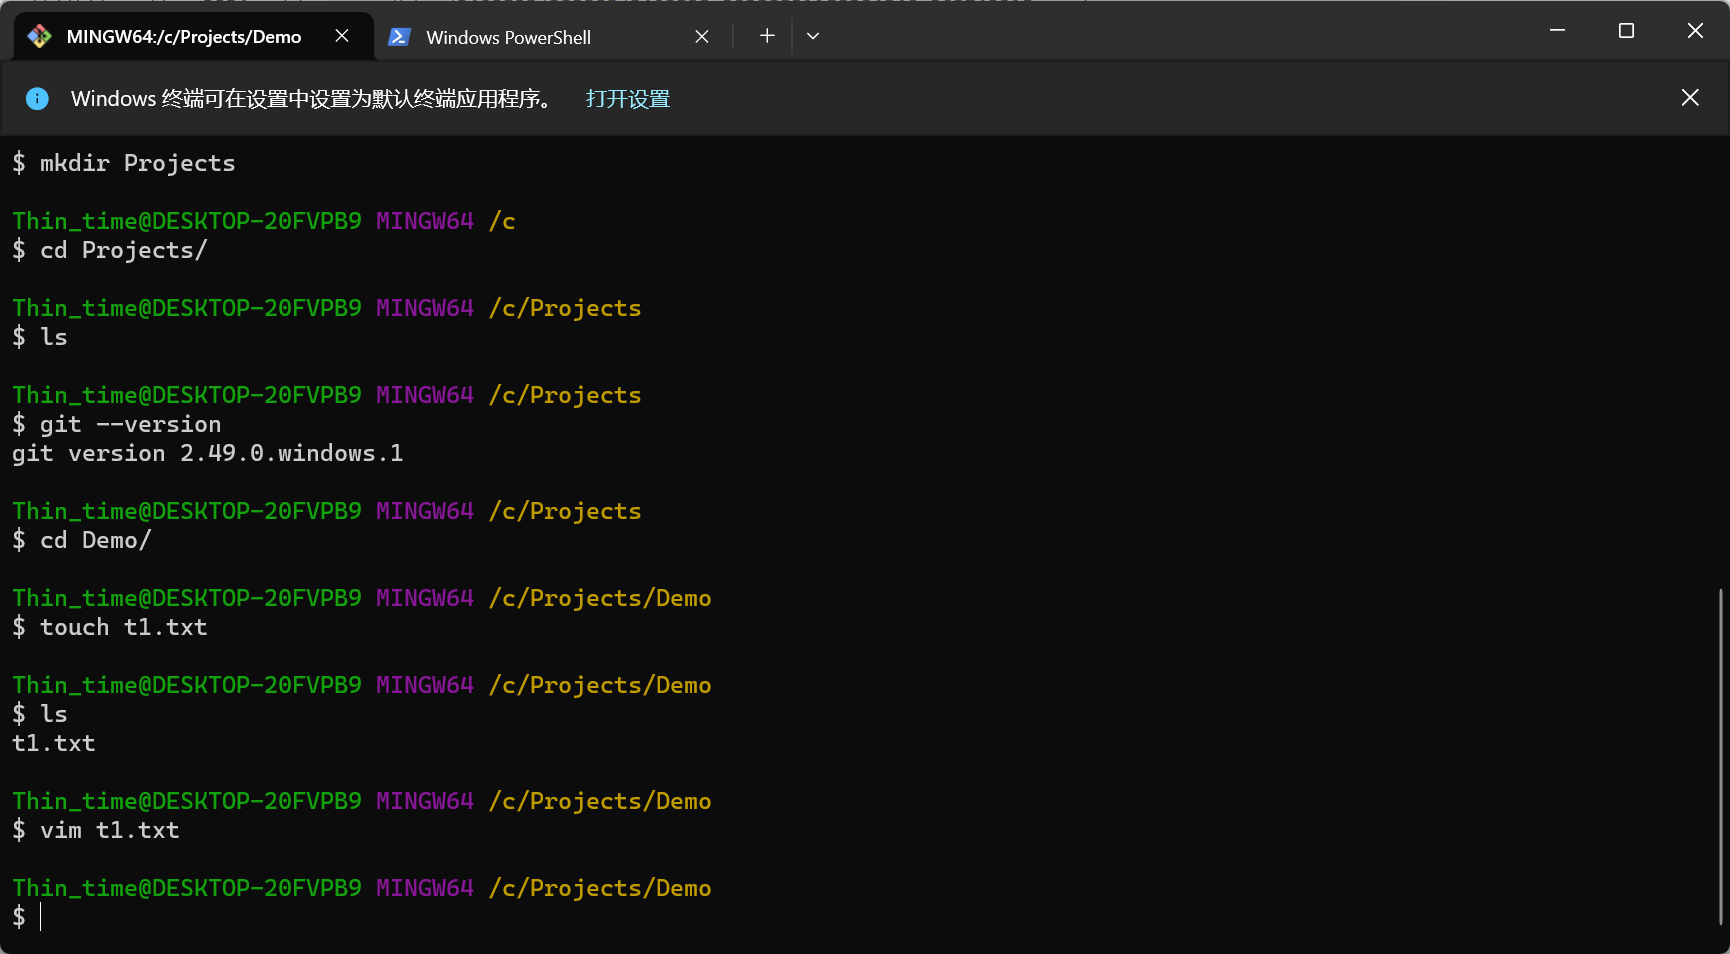Click the vertical scrollbar thumb in the terminal

1720,757
